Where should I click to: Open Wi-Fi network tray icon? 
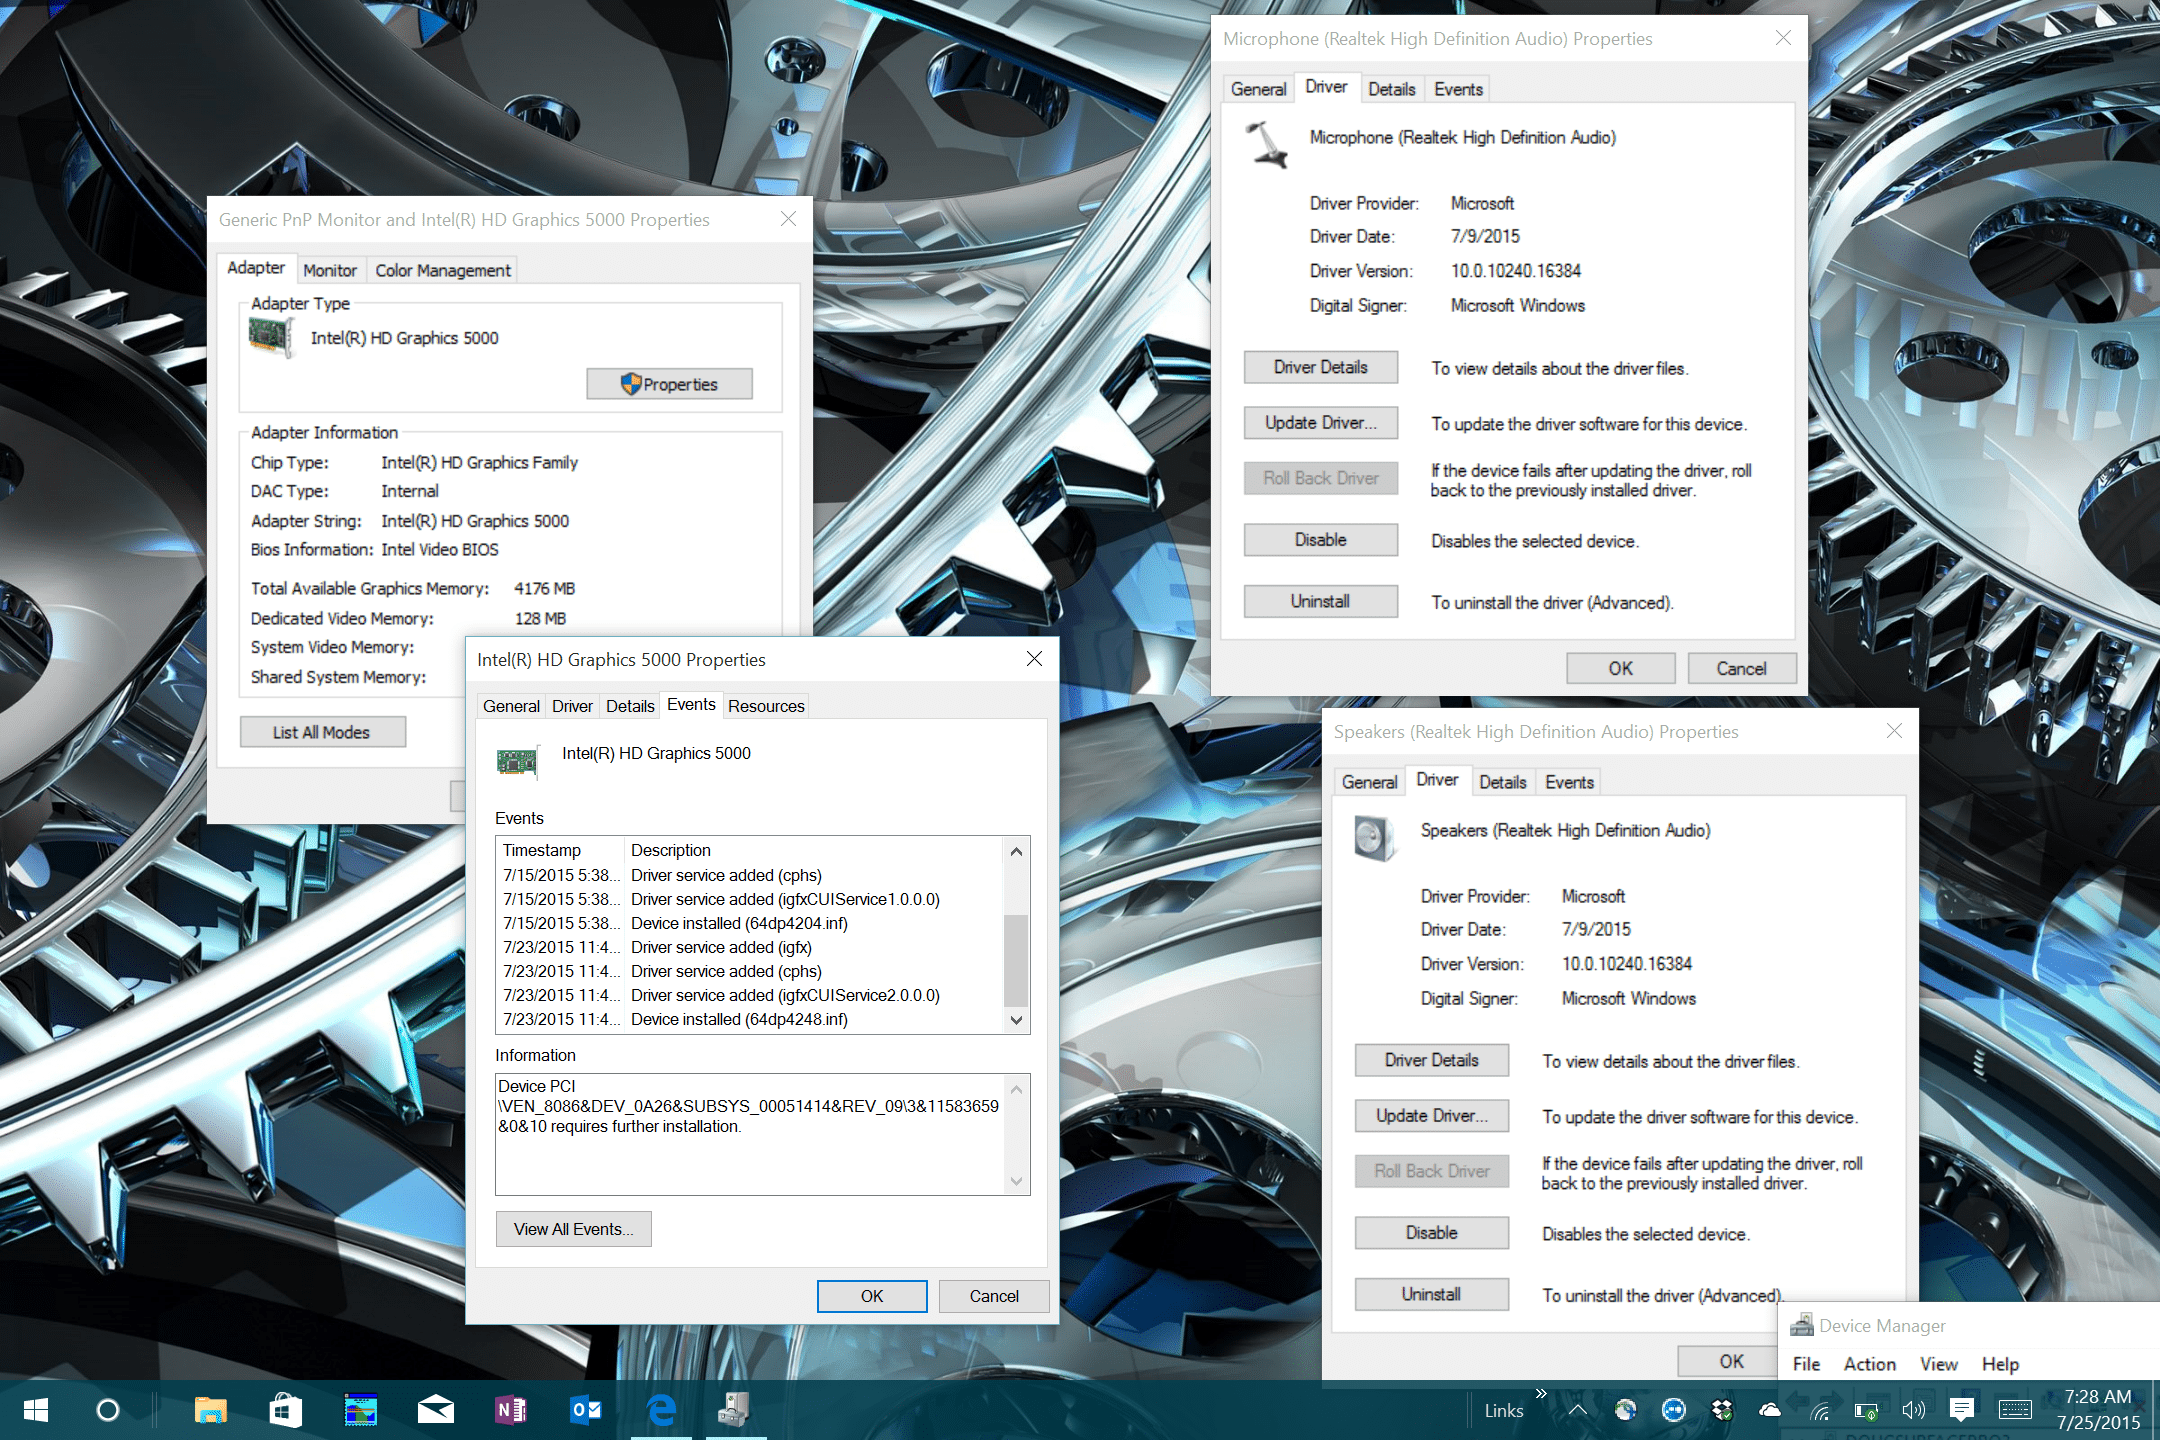1819,1411
